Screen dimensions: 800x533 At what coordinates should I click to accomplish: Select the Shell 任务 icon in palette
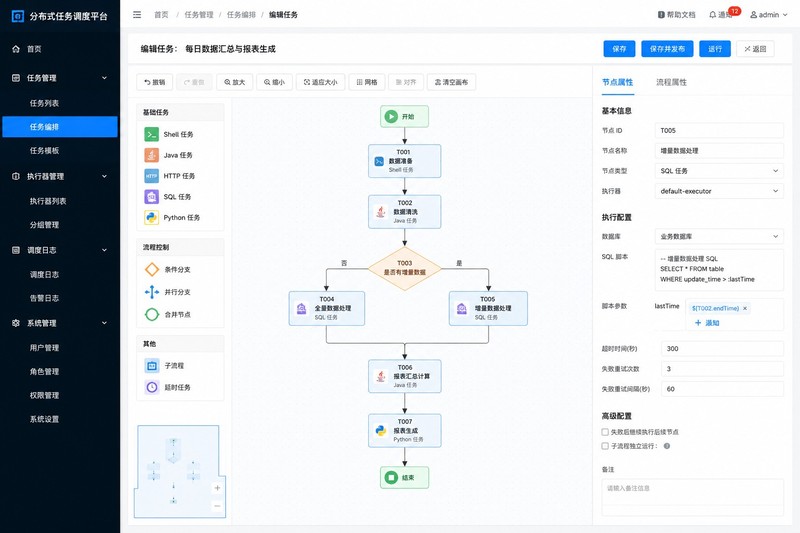click(x=152, y=134)
